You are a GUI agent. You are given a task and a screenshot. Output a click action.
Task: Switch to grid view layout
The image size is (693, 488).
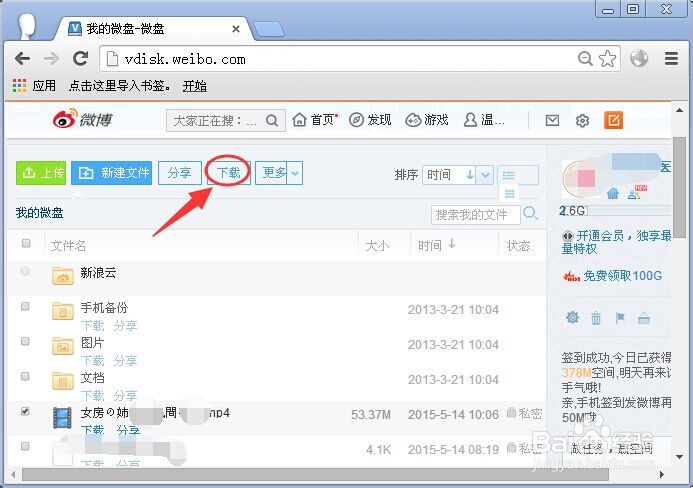(509, 194)
